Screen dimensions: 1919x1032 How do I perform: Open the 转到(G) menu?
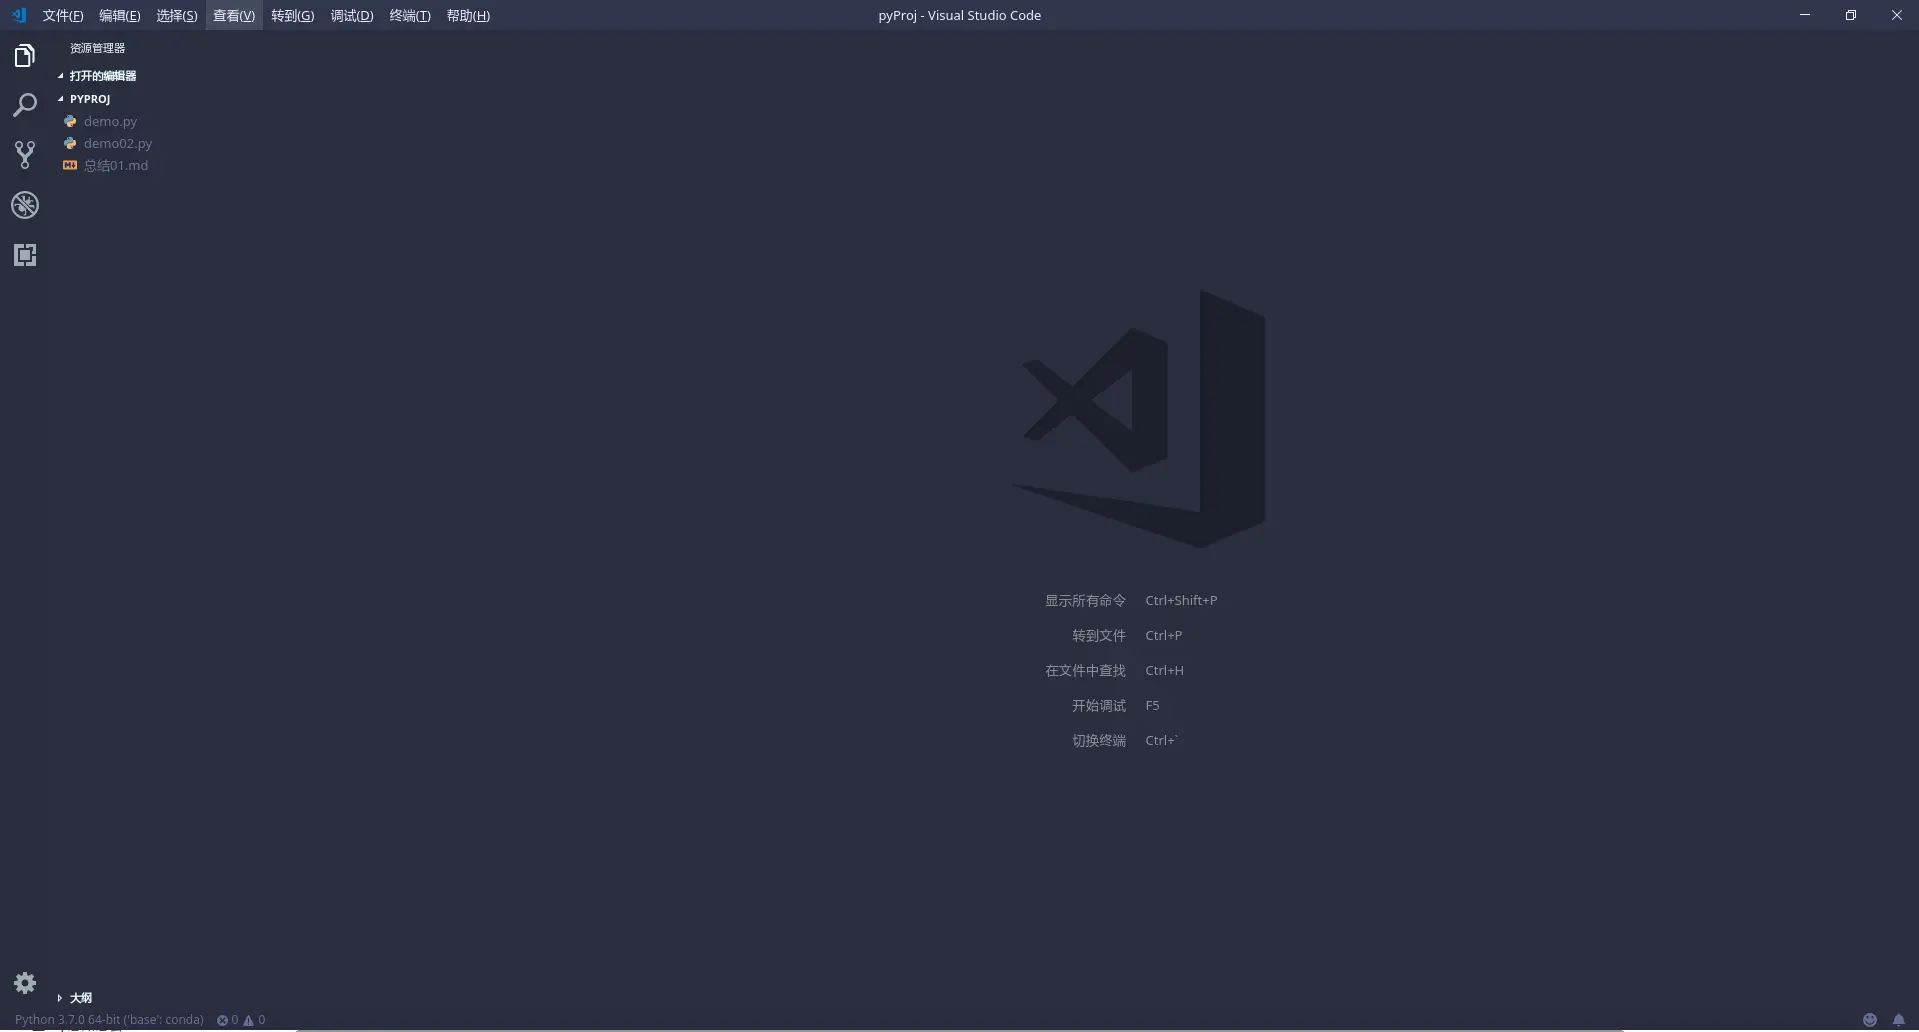pyautogui.click(x=293, y=16)
